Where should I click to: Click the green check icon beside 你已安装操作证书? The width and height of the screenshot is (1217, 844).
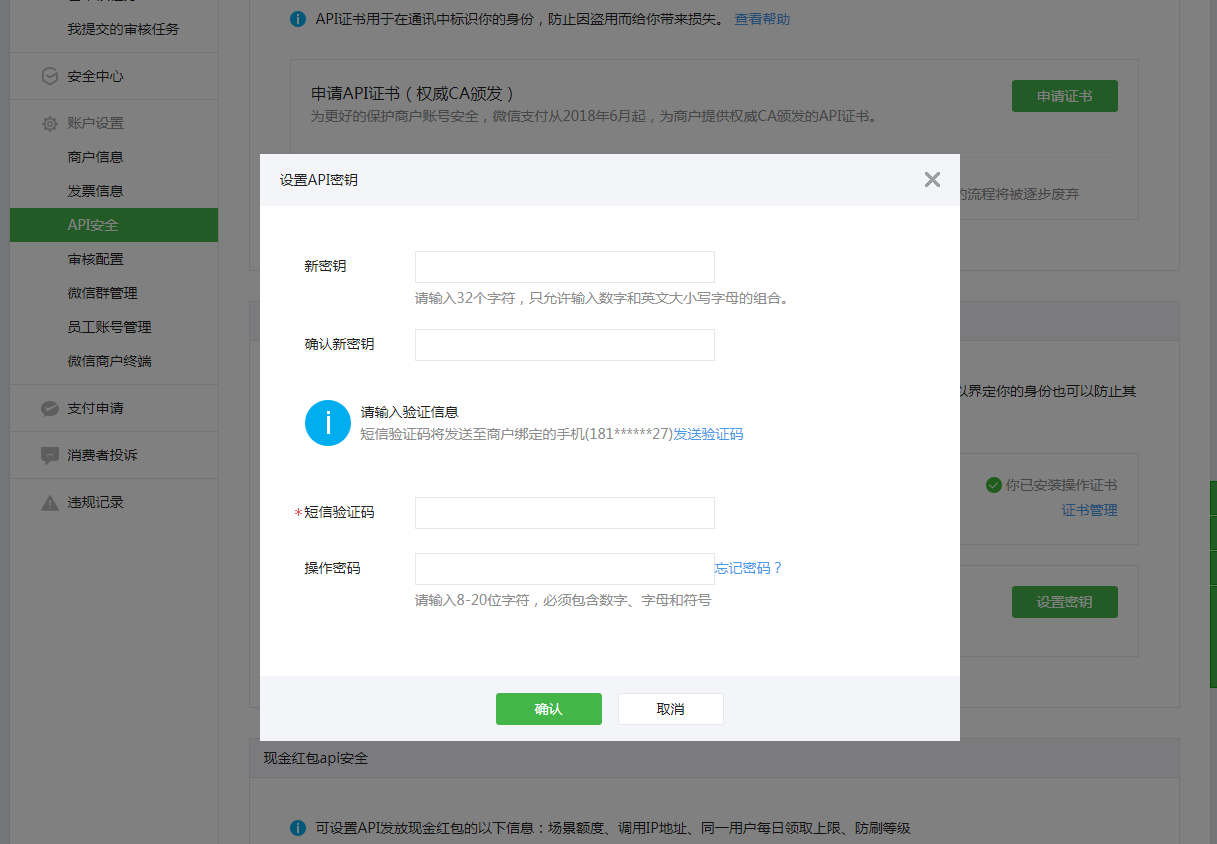tap(993, 485)
